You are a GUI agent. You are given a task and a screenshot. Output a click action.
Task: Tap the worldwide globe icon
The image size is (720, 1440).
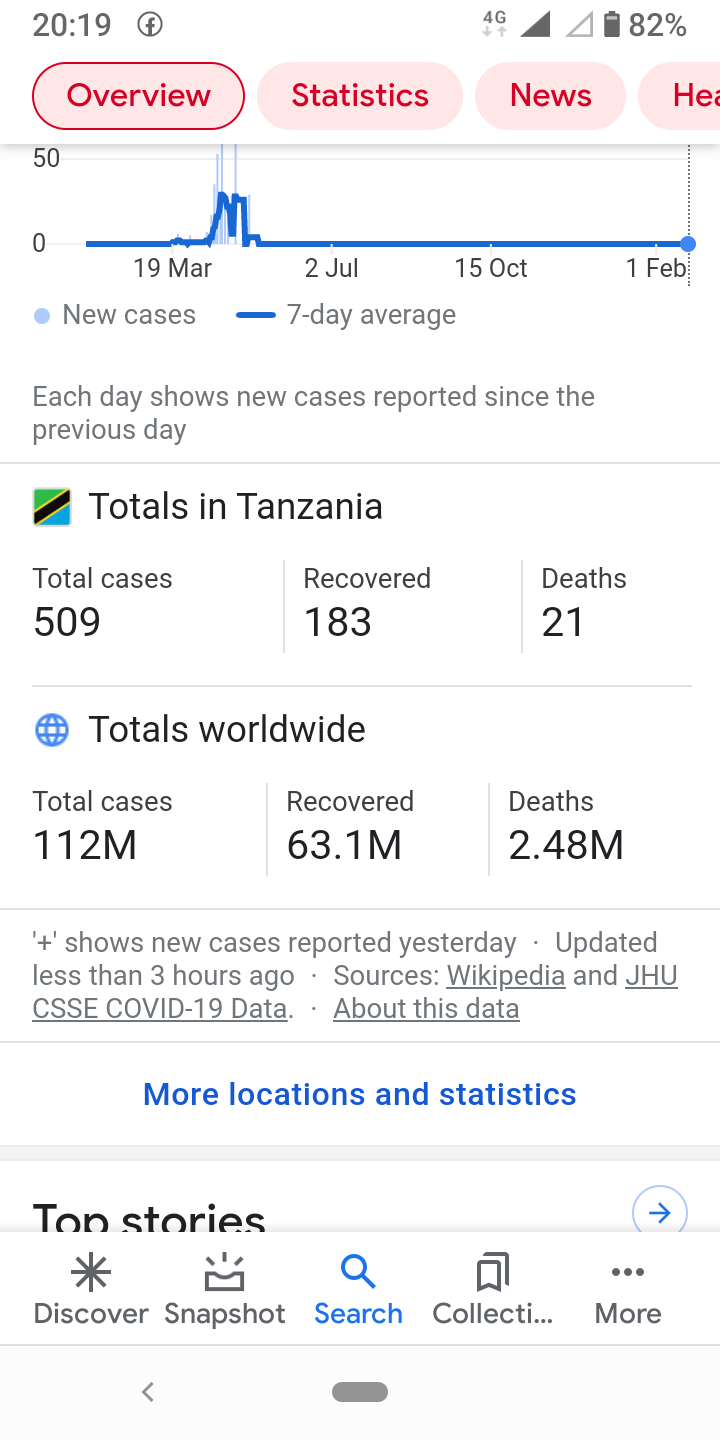click(x=52, y=730)
